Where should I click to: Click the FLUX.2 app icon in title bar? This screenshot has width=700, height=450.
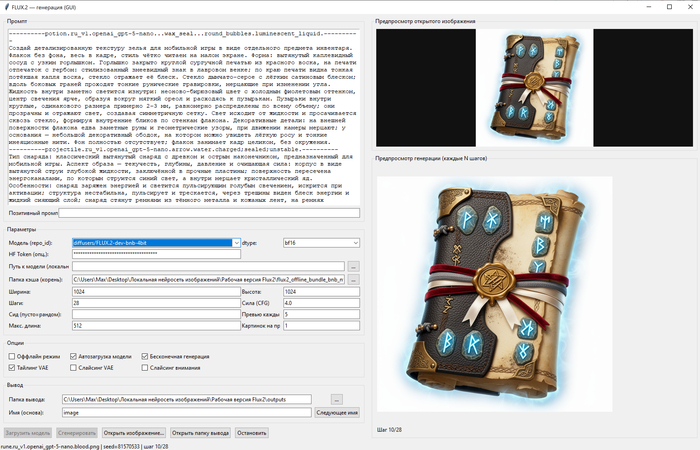pos(8,6)
